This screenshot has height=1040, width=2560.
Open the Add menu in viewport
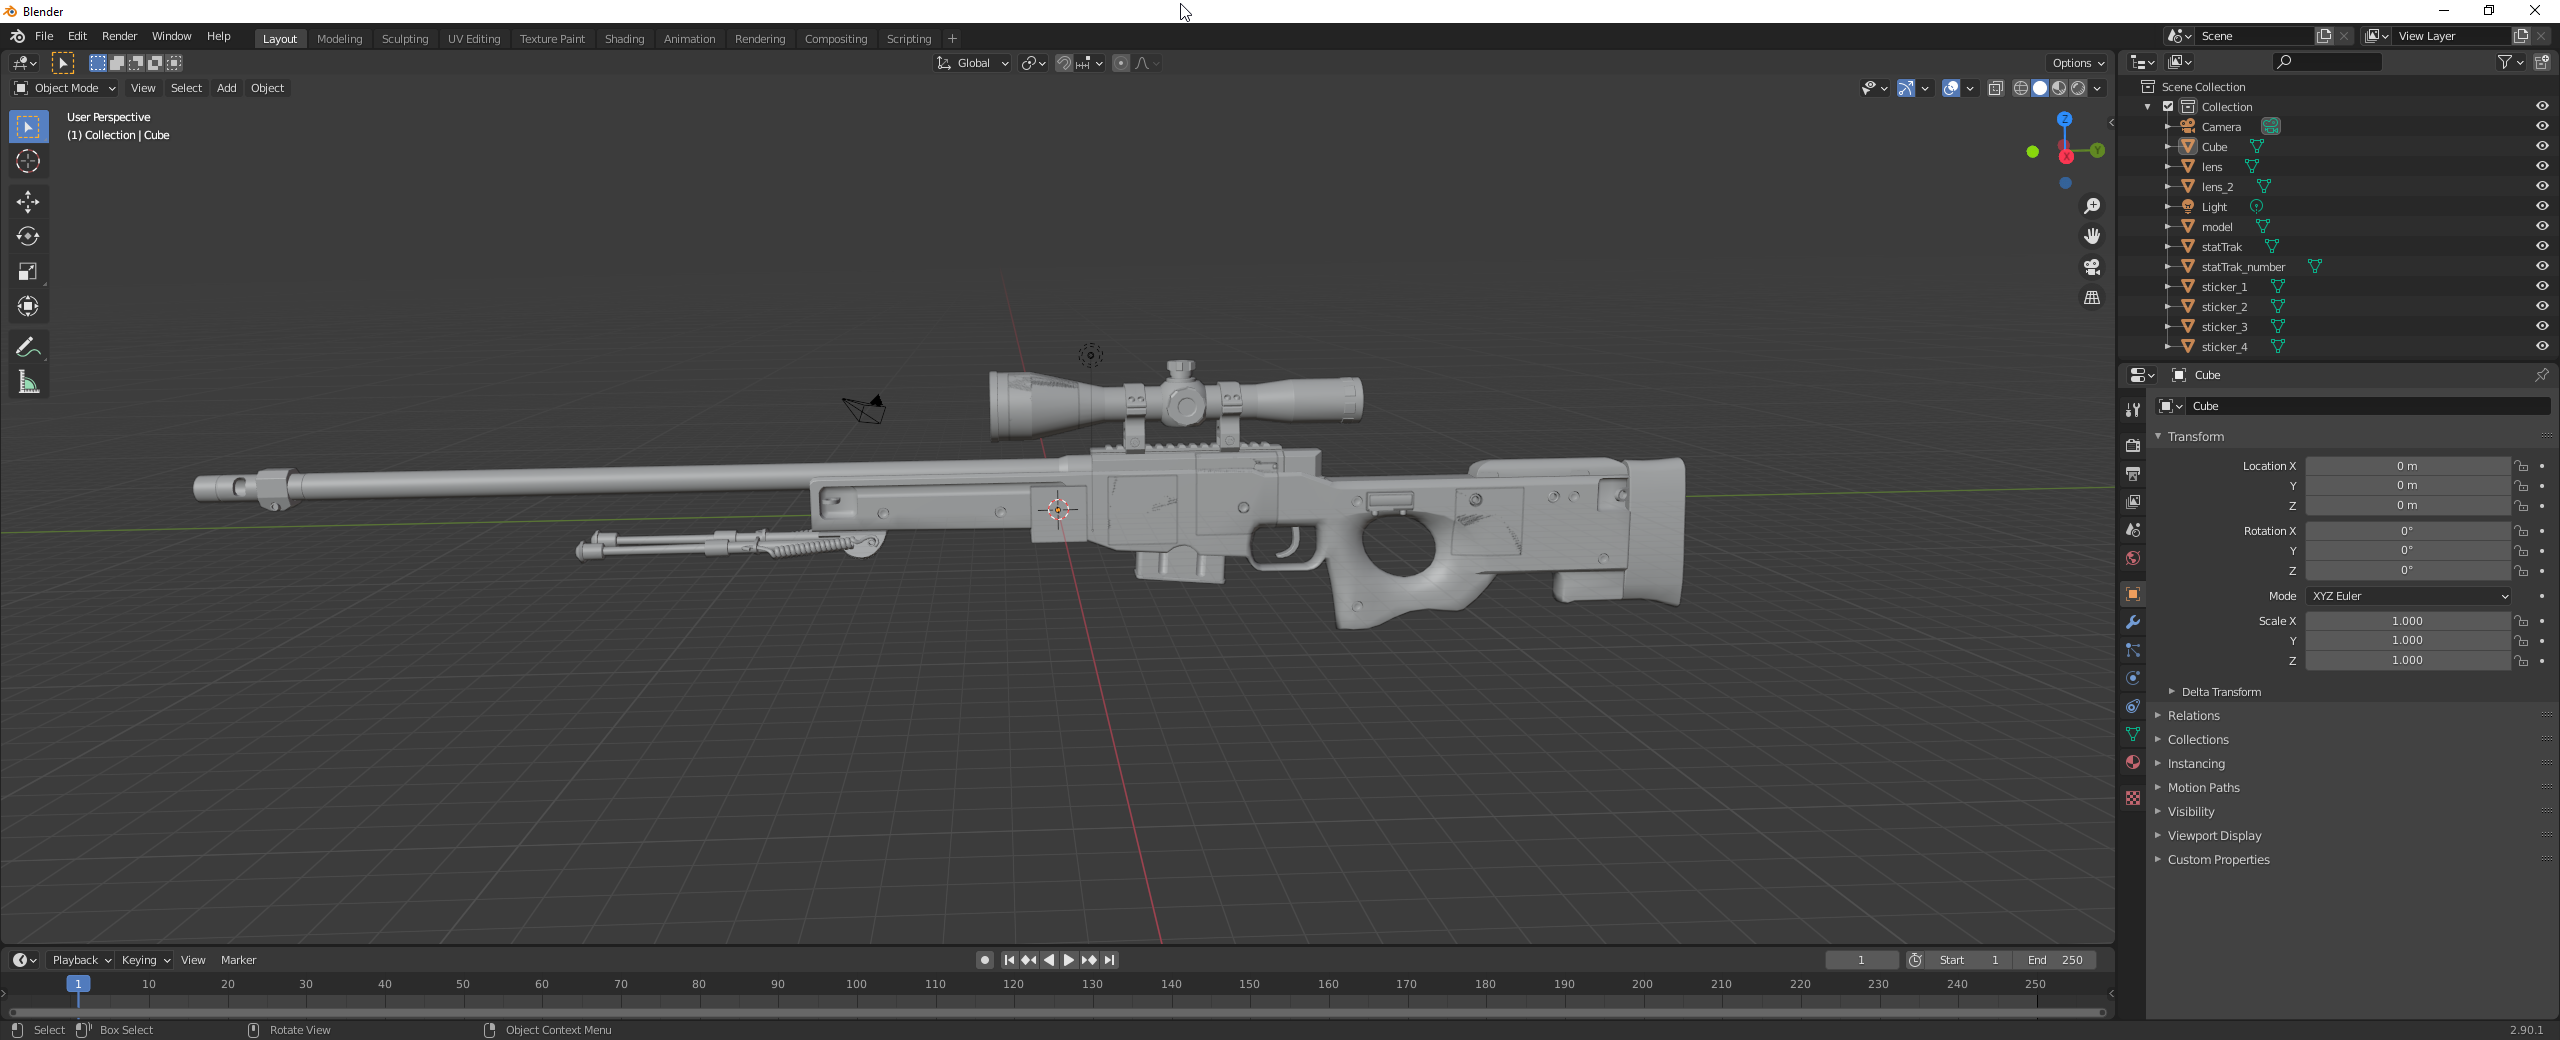227,88
